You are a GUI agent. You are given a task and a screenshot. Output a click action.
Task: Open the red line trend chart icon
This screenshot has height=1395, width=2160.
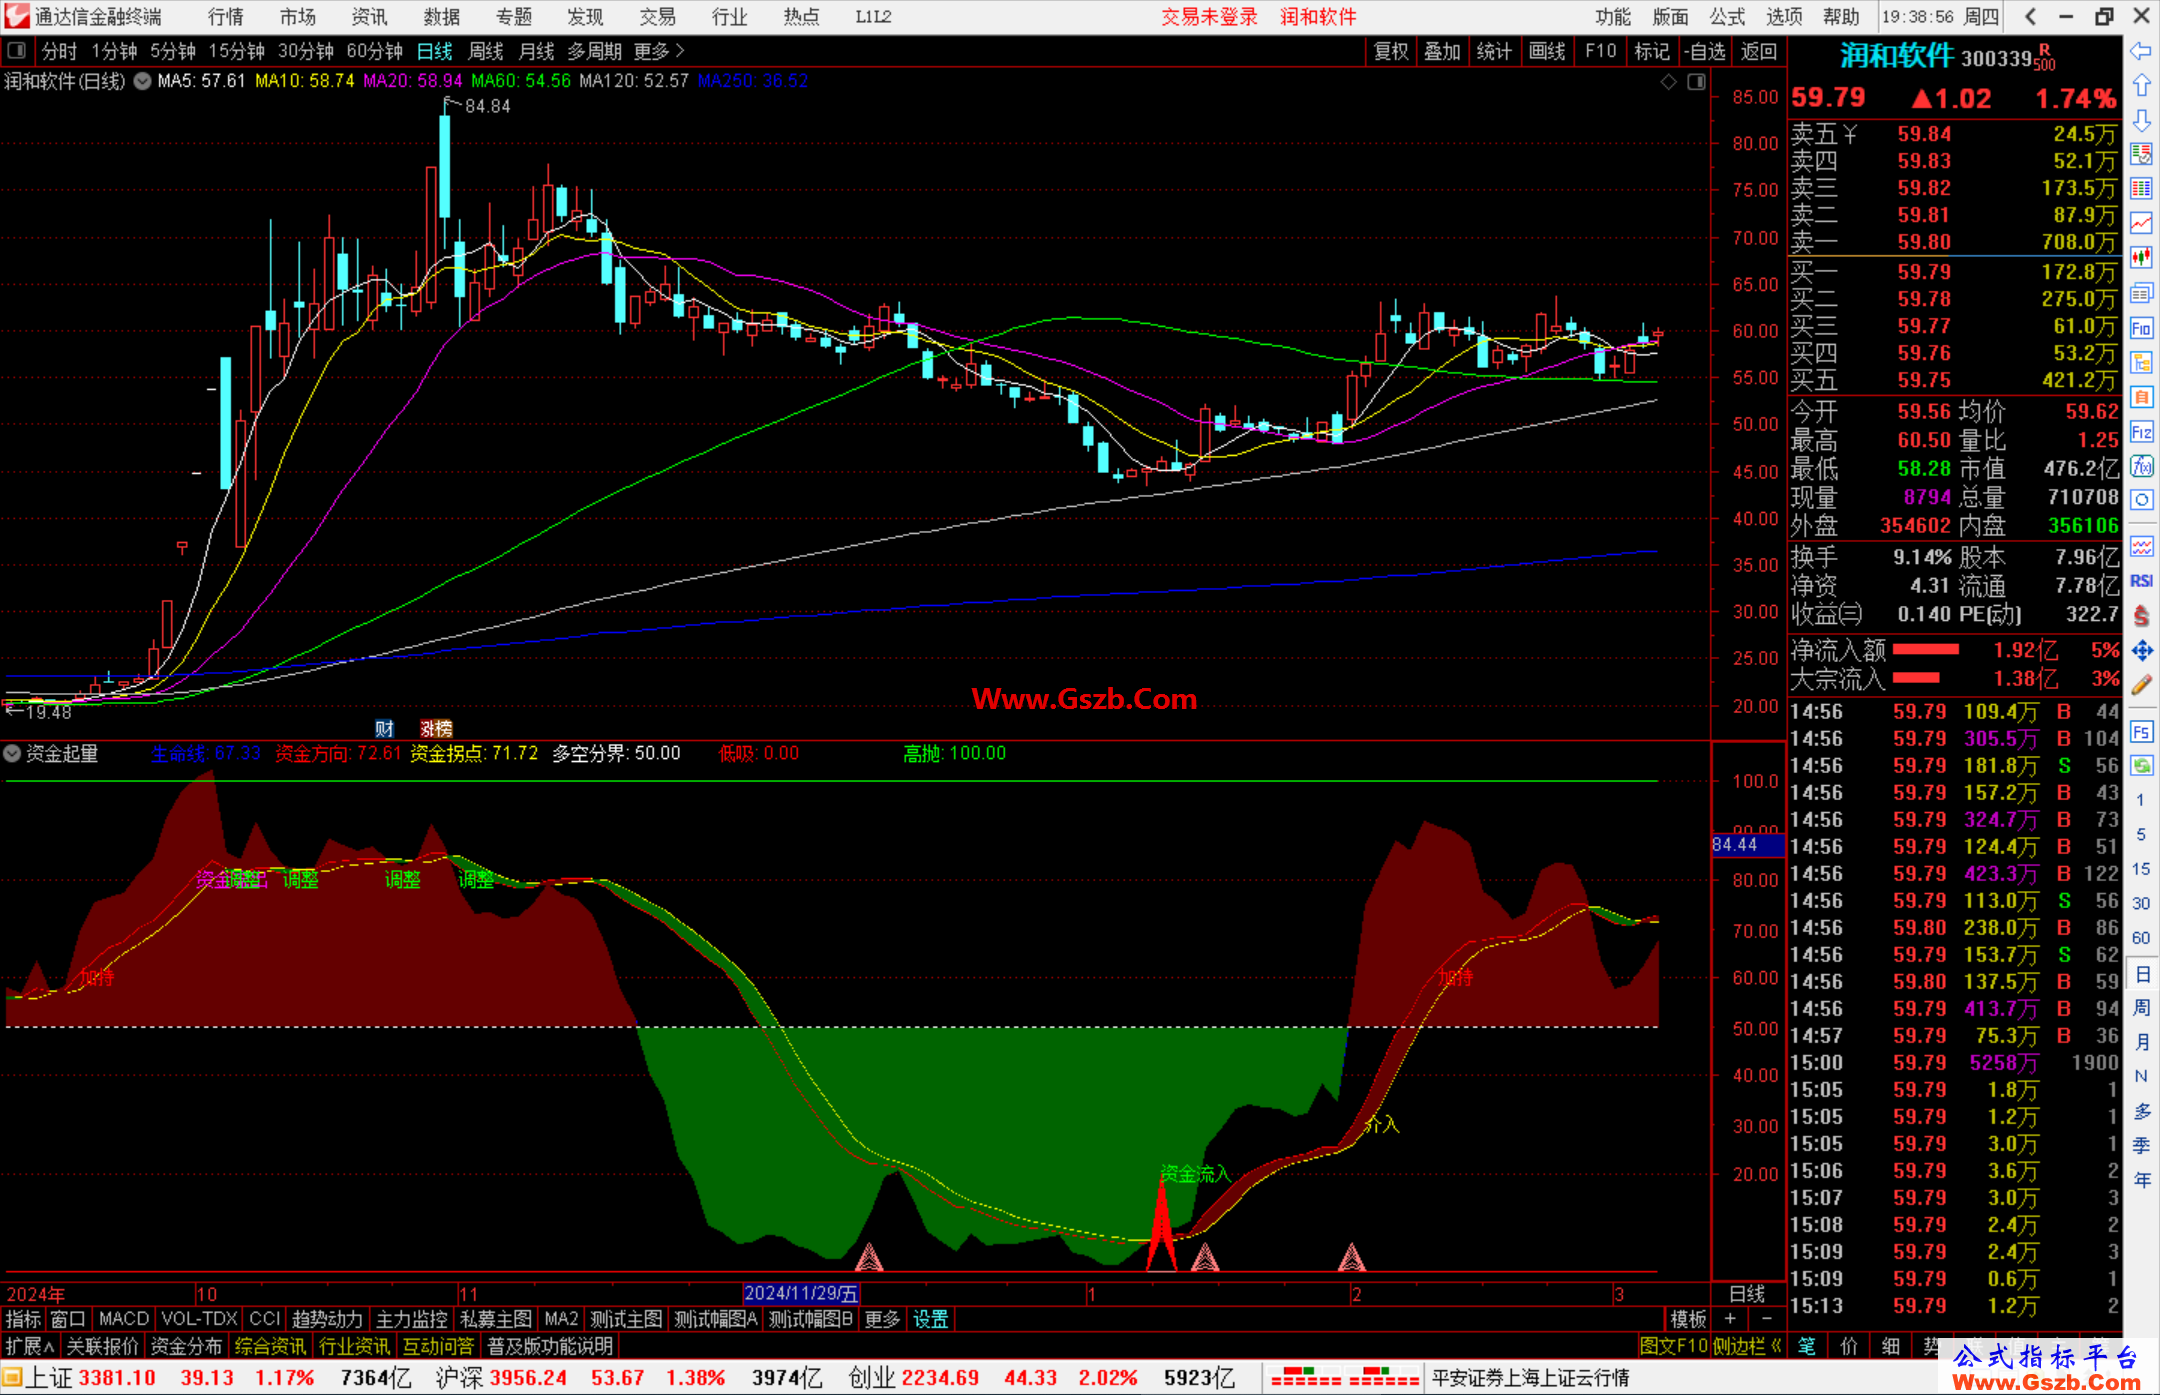[x=2141, y=223]
